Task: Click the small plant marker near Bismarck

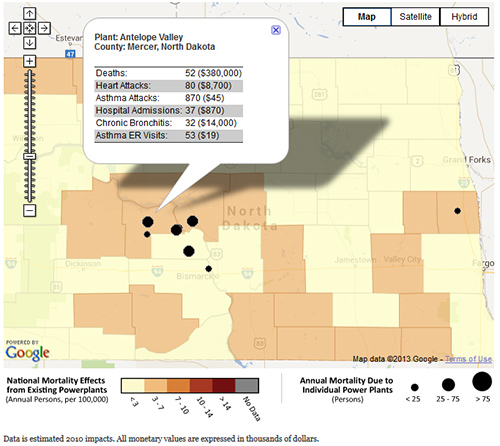Action: click(x=209, y=269)
